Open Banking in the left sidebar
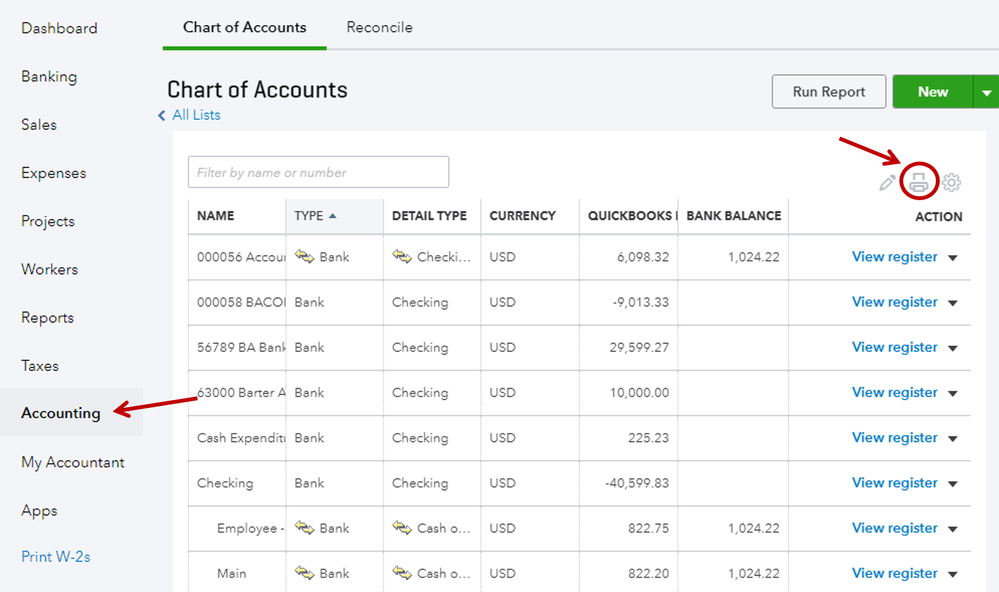Image resolution: width=999 pixels, height=592 pixels. tap(49, 77)
